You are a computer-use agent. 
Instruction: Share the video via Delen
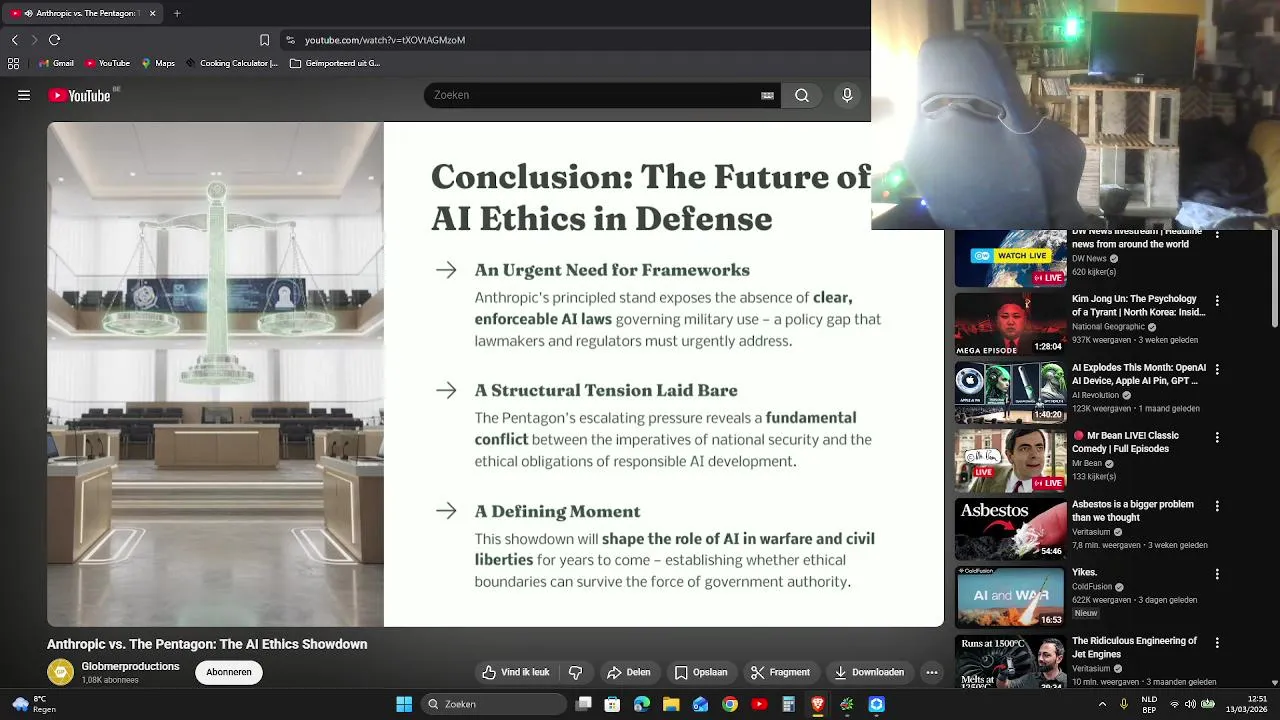click(x=628, y=672)
